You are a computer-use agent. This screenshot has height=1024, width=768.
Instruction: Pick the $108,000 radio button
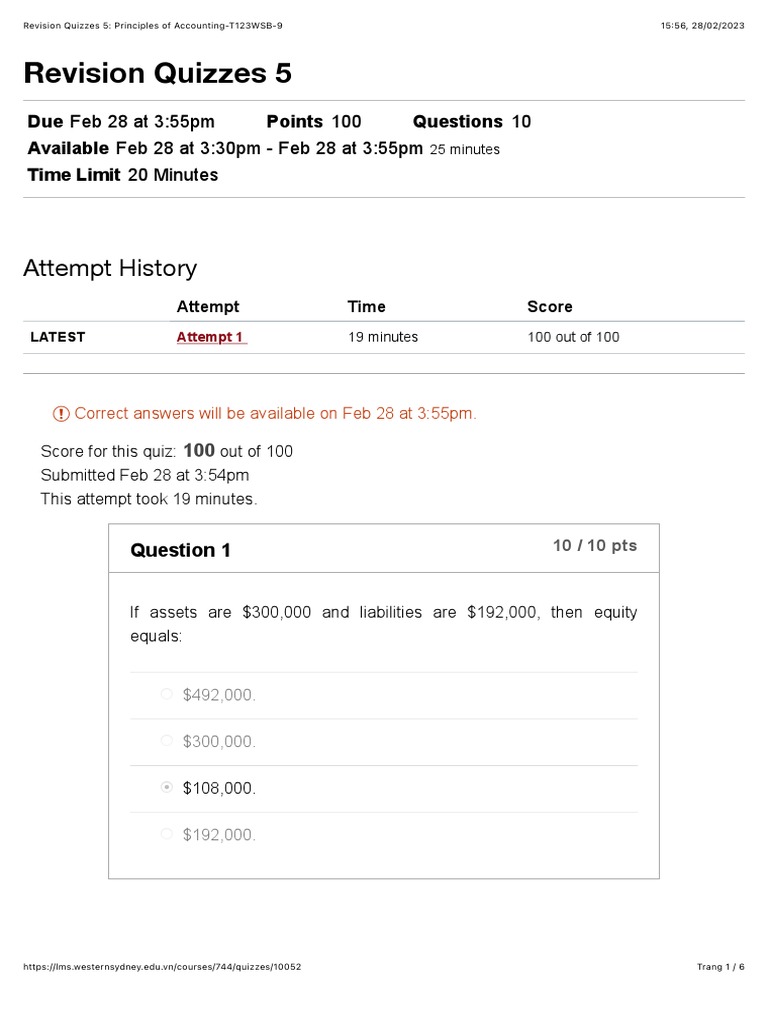[x=167, y=788]
